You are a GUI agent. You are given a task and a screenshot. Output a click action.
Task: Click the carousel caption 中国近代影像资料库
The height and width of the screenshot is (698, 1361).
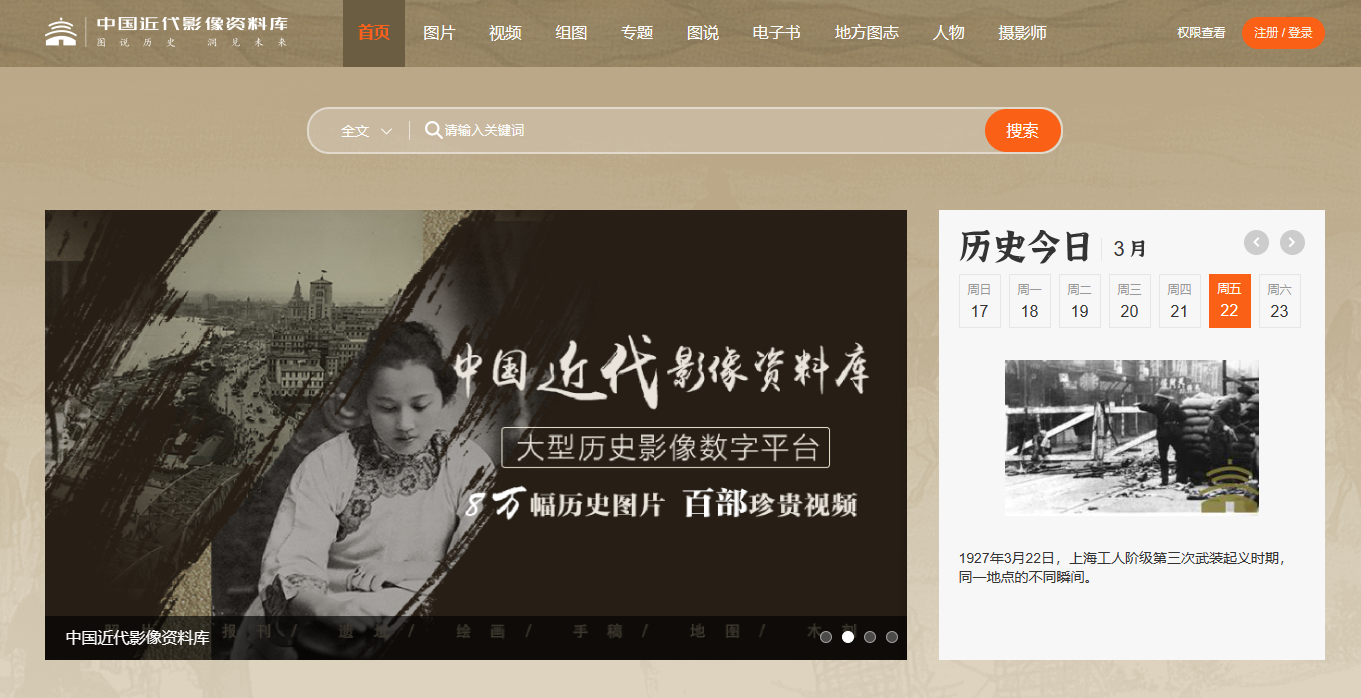pos(138,638)
